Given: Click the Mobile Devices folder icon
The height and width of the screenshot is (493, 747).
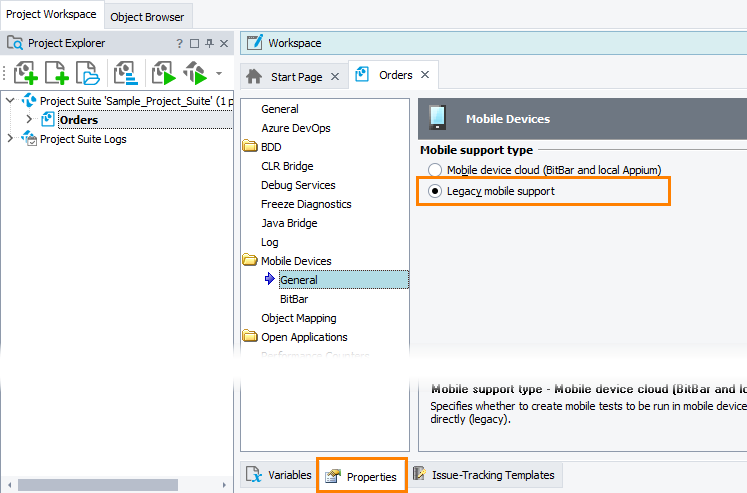Looking at the screenshot, I should pyautogui.click(x=250, y=260).
